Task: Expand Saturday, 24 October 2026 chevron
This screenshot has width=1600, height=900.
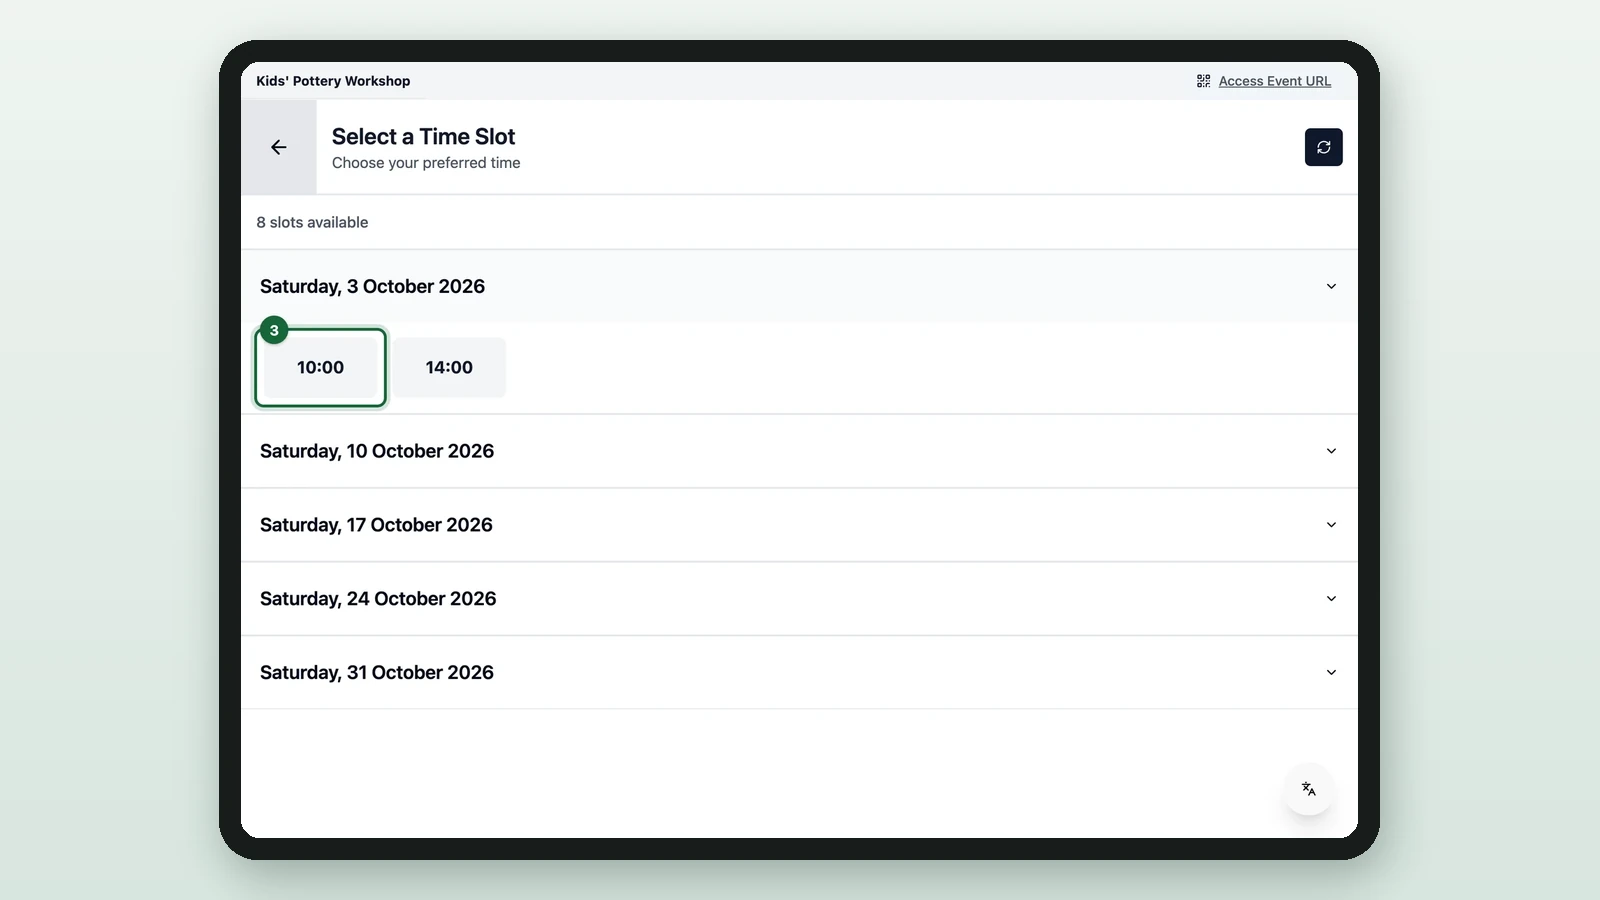Action: point(1331,599)
